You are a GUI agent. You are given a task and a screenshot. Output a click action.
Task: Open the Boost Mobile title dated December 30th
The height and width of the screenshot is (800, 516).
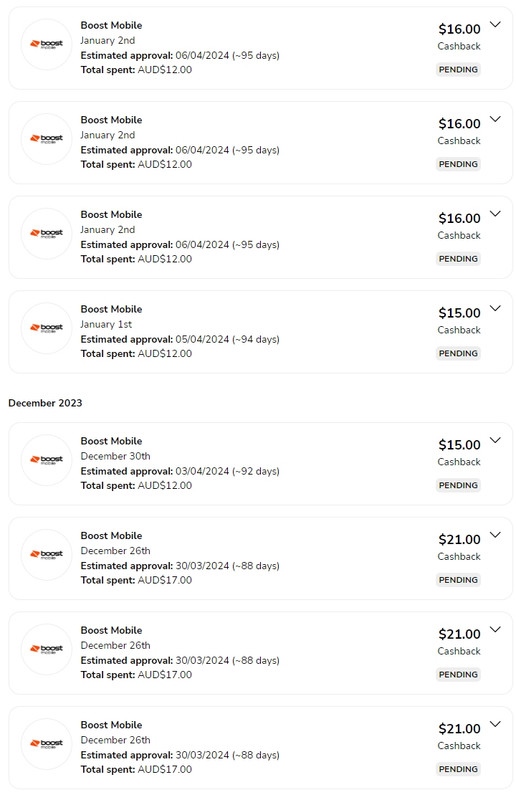coord(111,441)
